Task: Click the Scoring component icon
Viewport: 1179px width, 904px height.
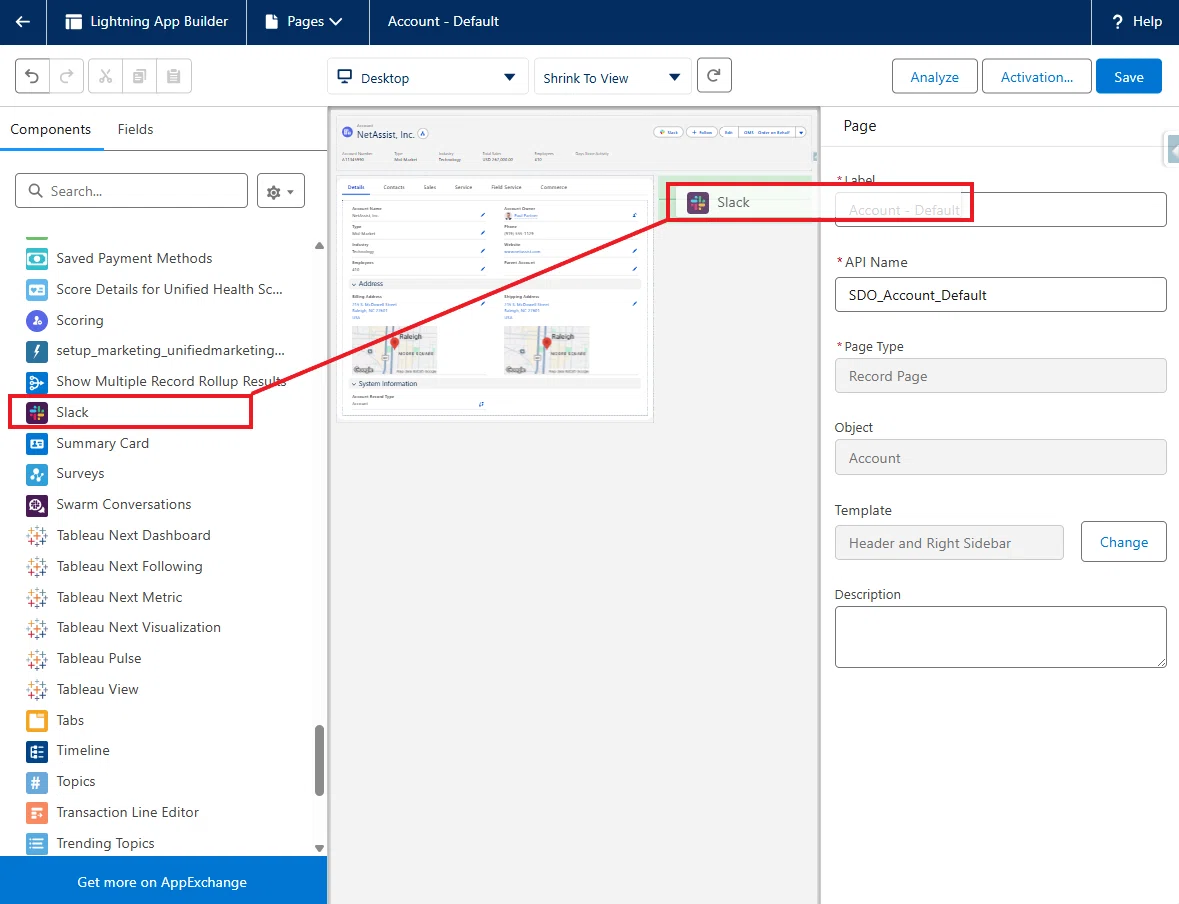Action: point(37,320)
